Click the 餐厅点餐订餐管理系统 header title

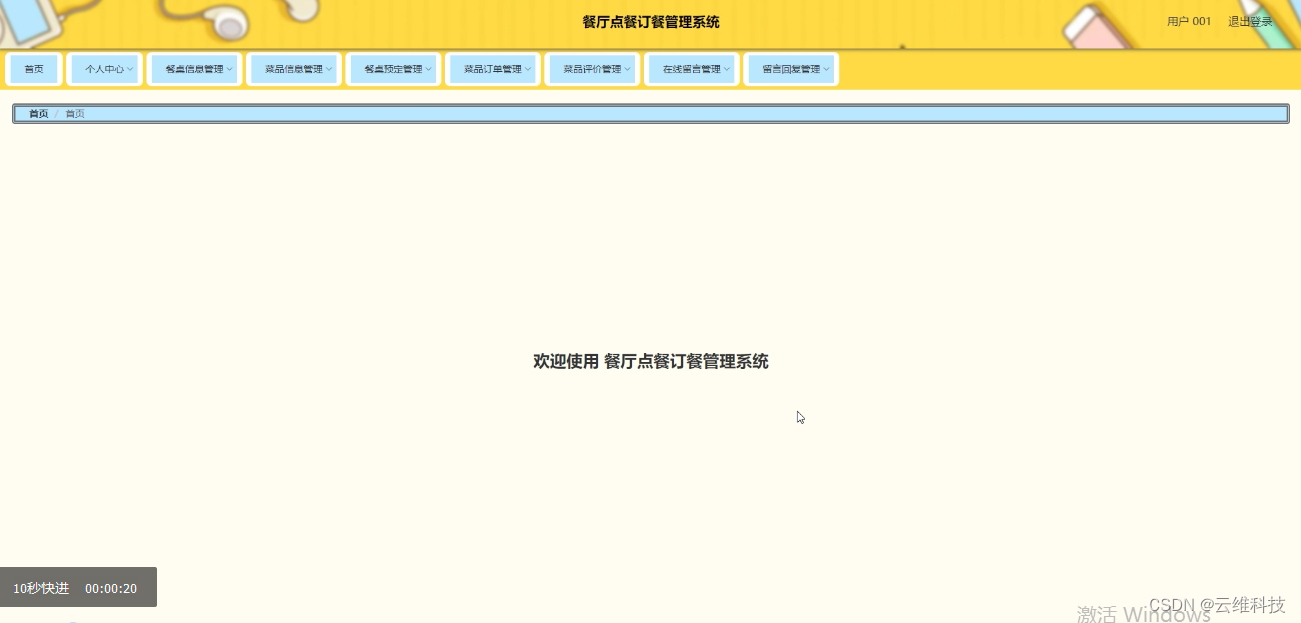click(651, 22)
